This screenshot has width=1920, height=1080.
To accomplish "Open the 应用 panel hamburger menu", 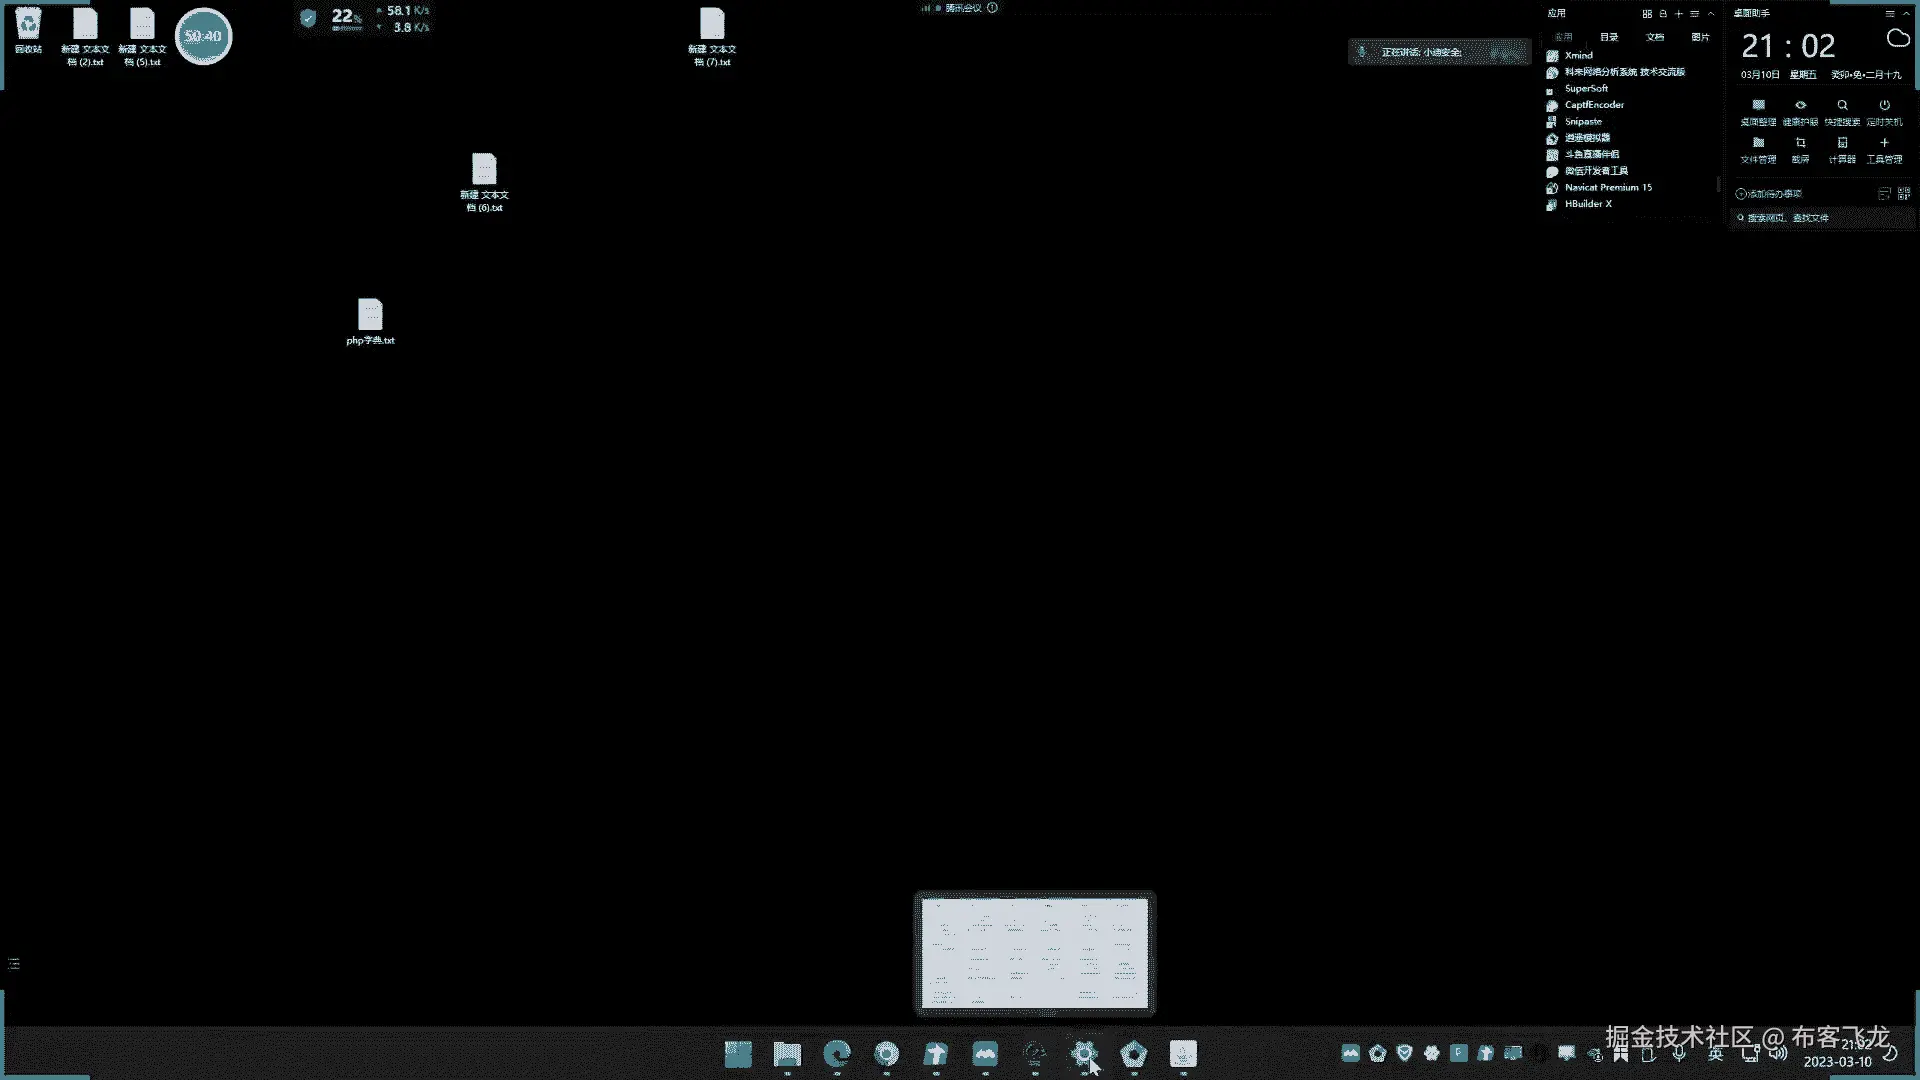I will 1695,14.
